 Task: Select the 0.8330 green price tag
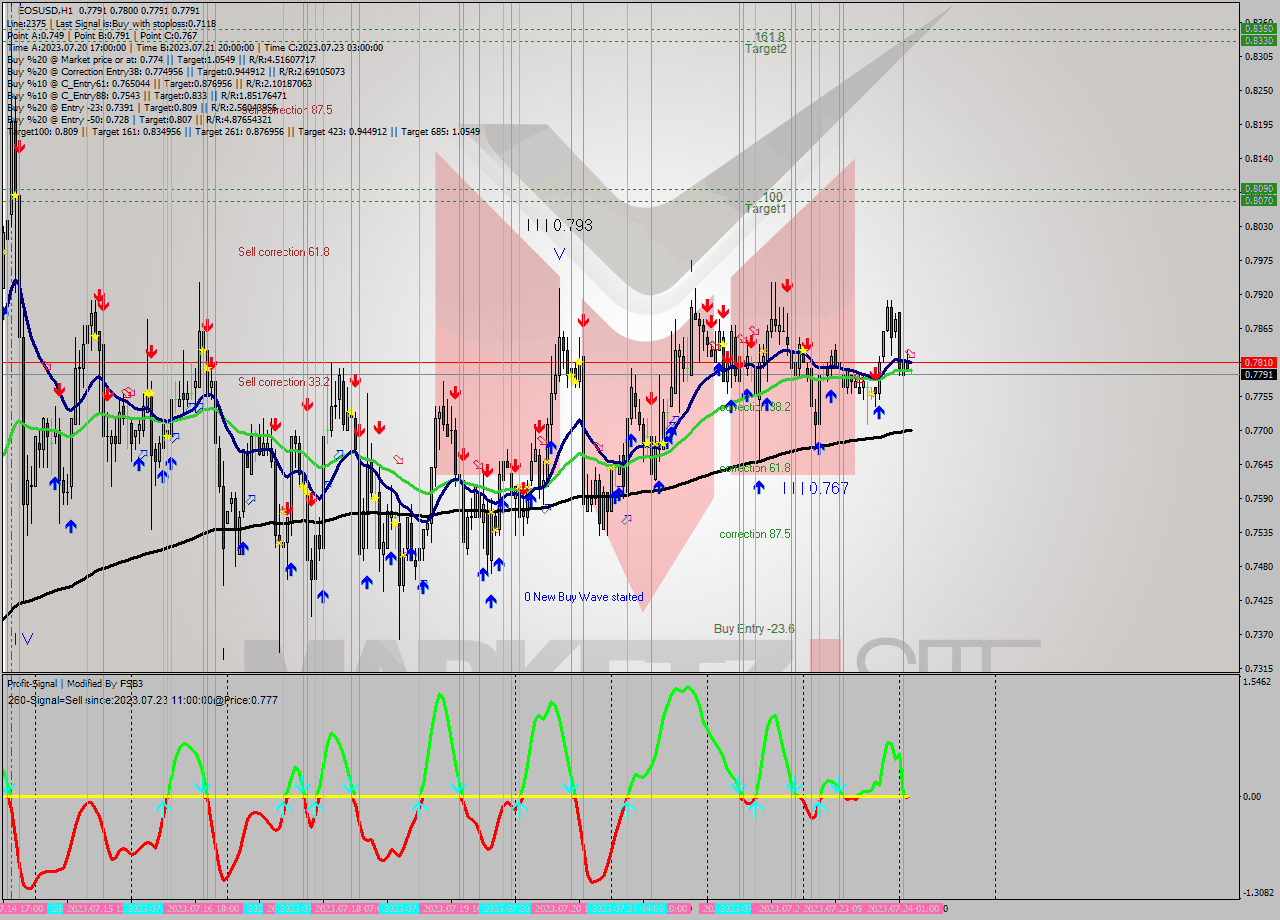1257,40
